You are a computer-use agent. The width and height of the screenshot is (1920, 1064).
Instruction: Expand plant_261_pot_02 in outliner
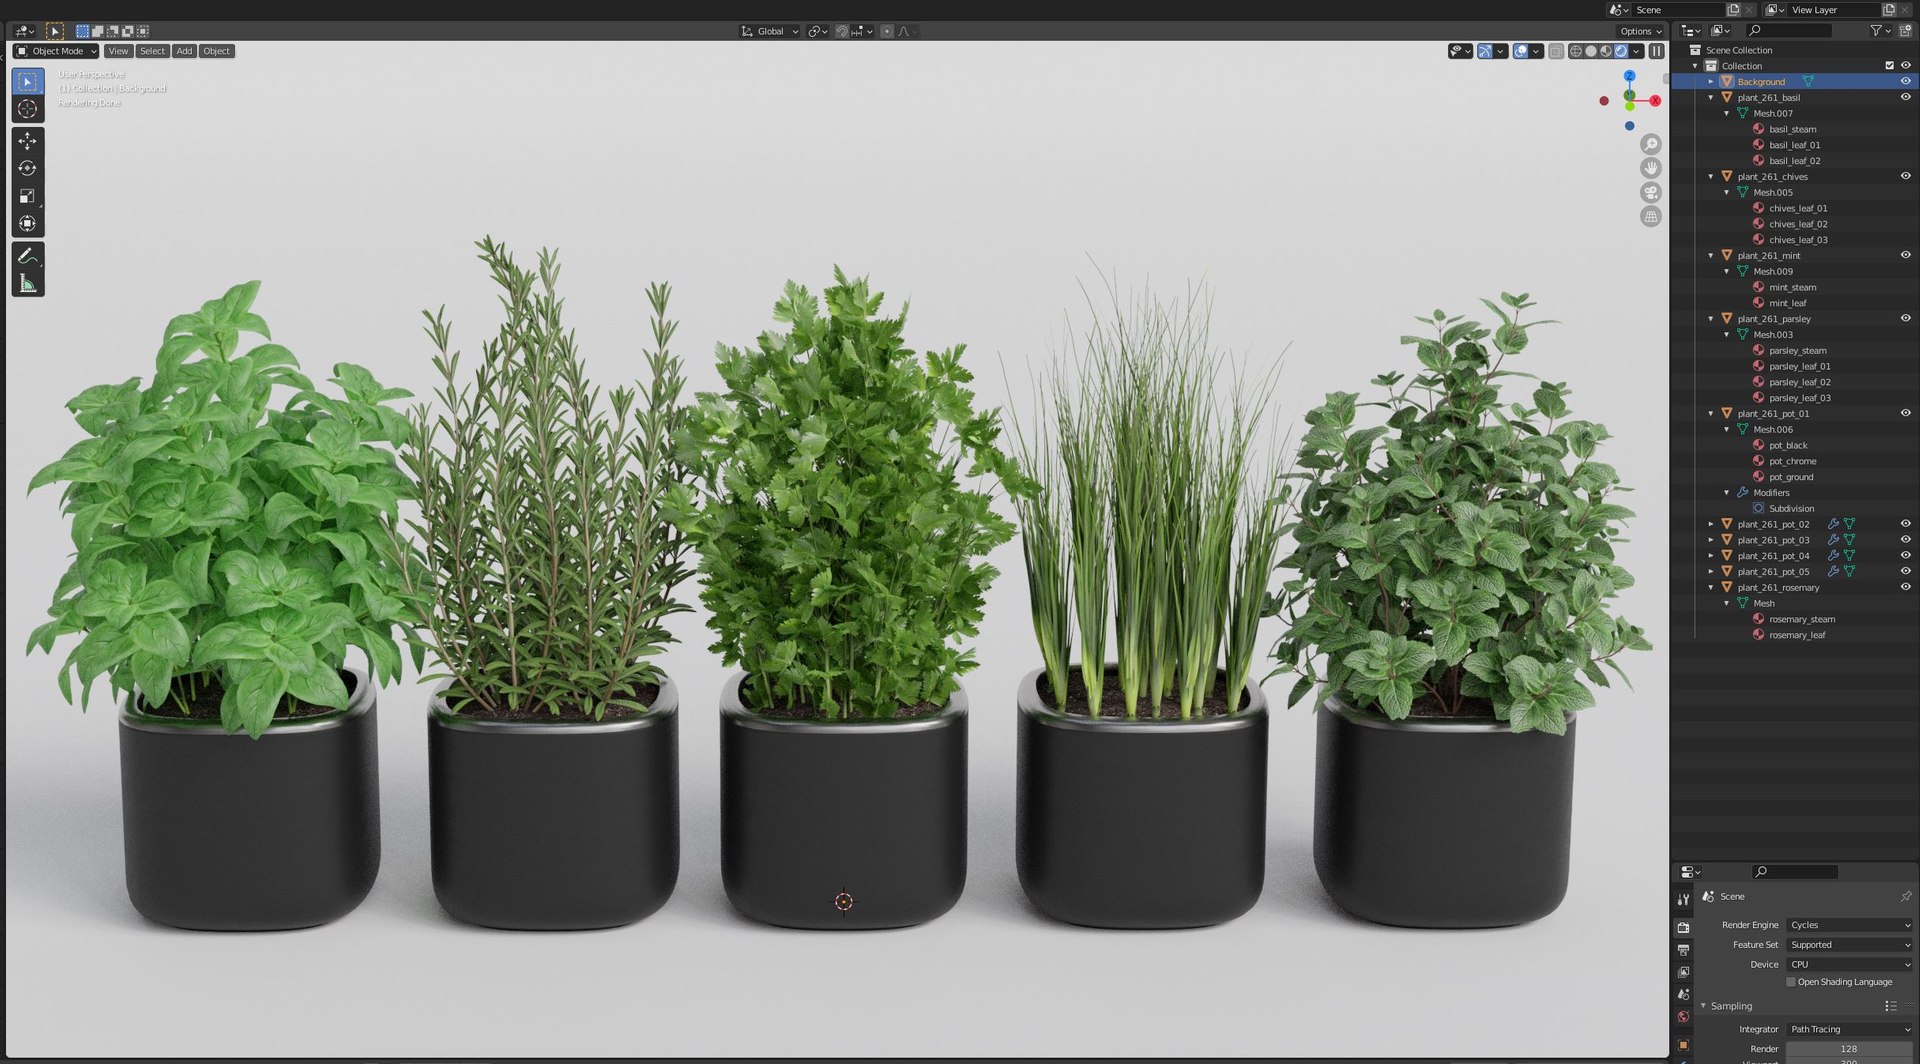[1711, 524]
